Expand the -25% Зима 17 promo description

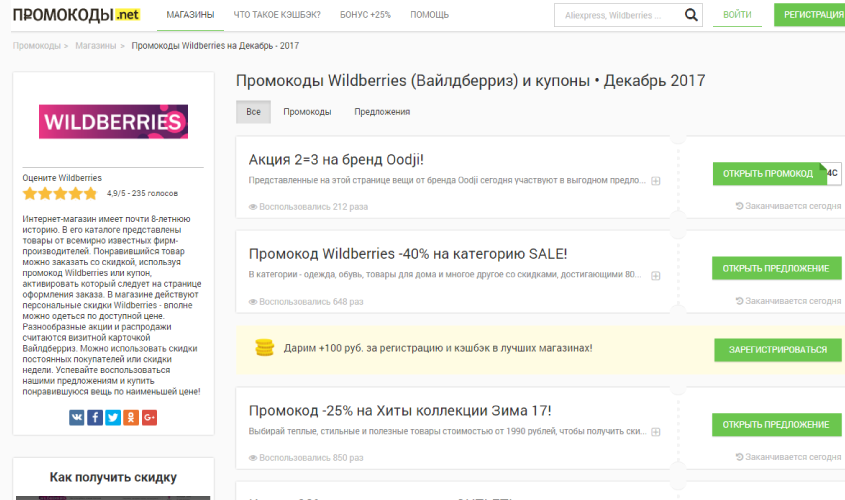click(x=656, y=432)
